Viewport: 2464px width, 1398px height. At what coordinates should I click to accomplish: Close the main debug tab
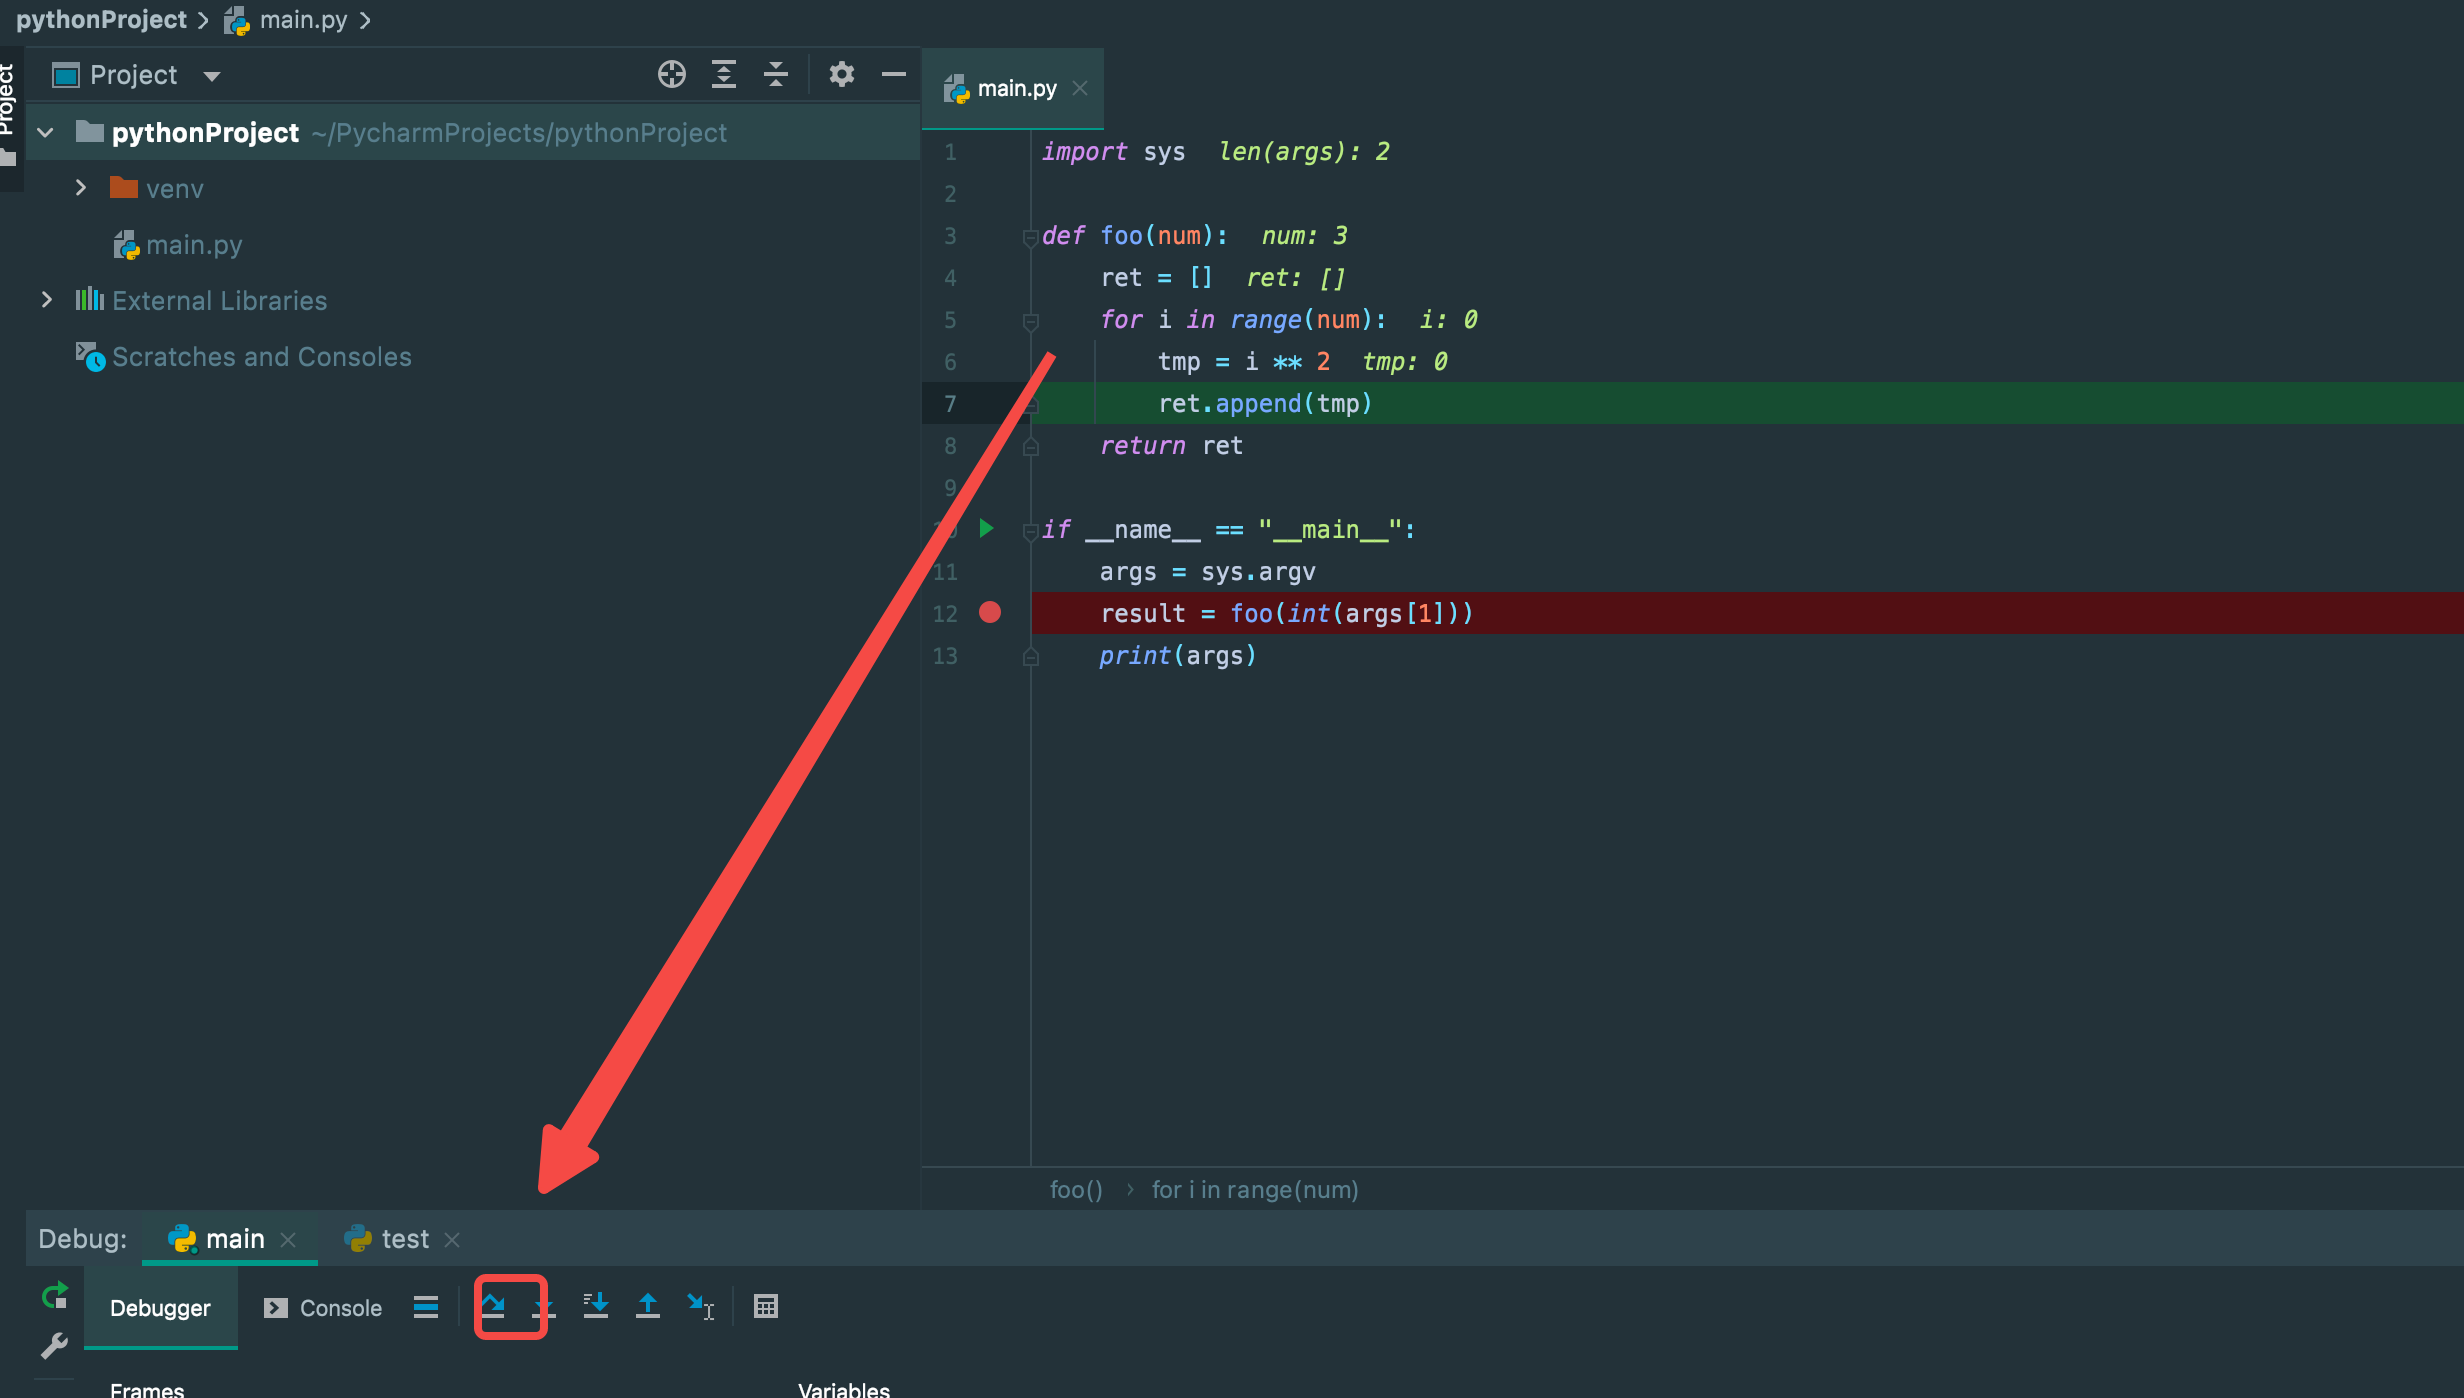[x=288, y=1239]
